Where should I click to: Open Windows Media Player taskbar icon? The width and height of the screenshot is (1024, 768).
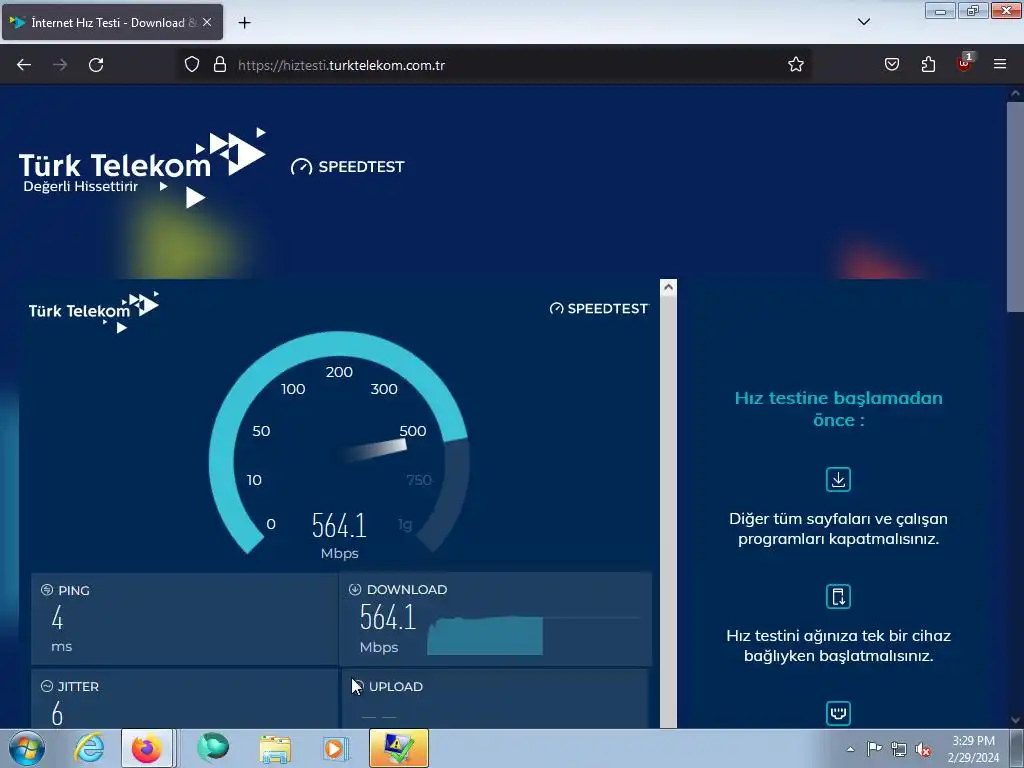[336, 749]
